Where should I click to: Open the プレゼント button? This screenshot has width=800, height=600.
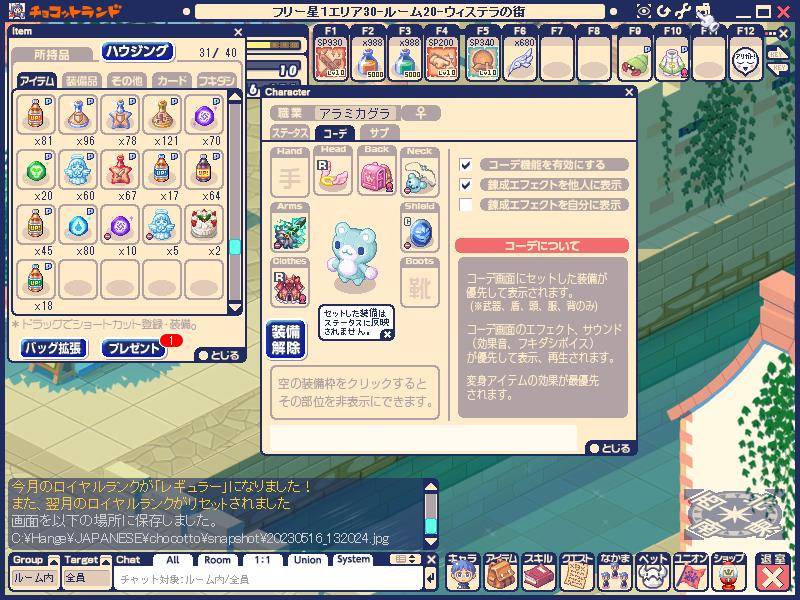click(134, 348)
